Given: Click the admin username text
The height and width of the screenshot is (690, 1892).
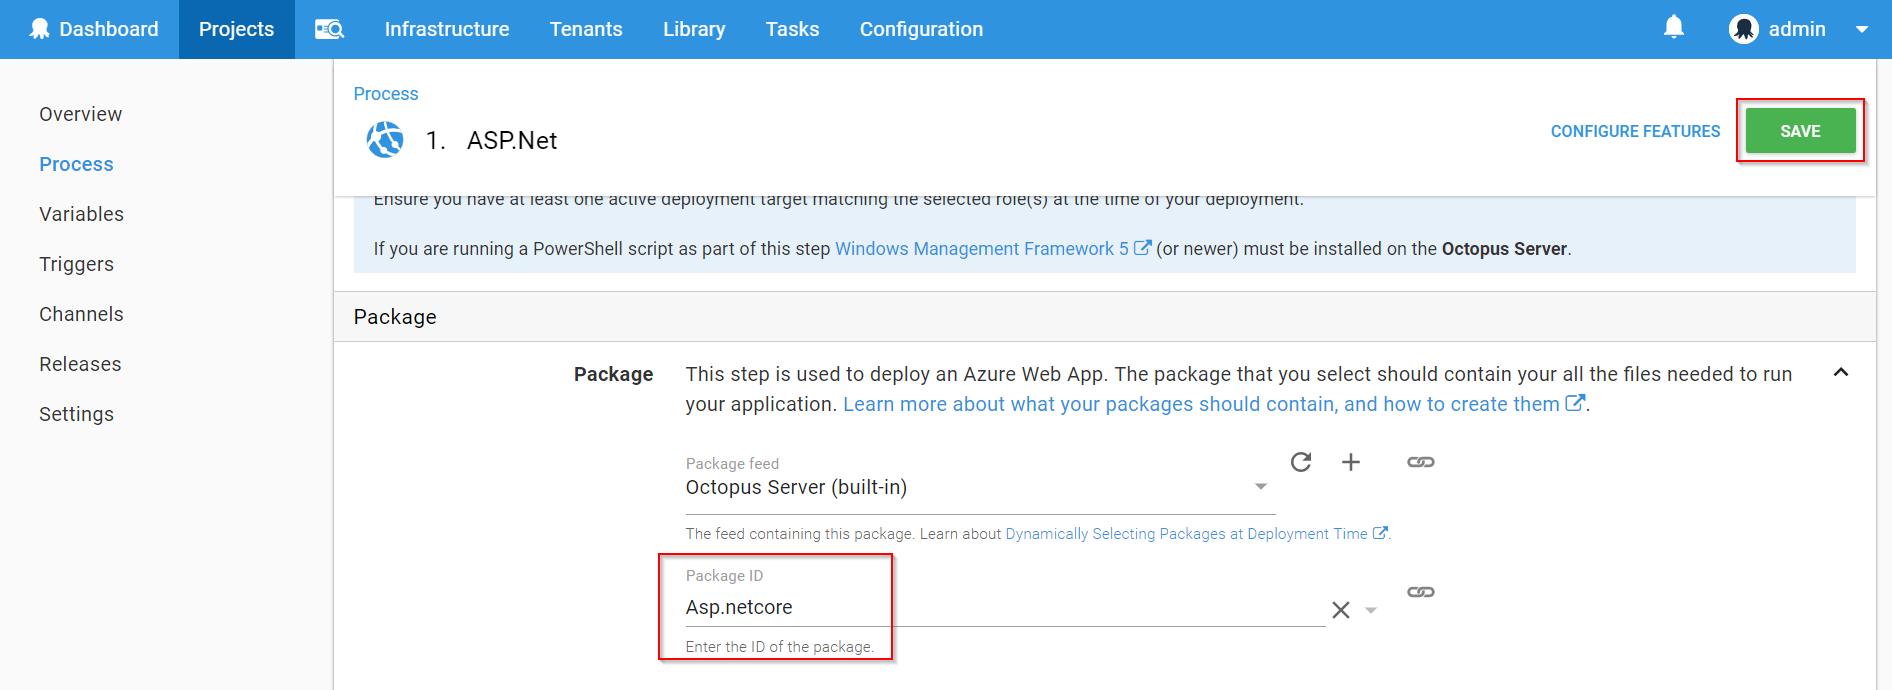Looking at the screenshot, I should (1797, 29).
